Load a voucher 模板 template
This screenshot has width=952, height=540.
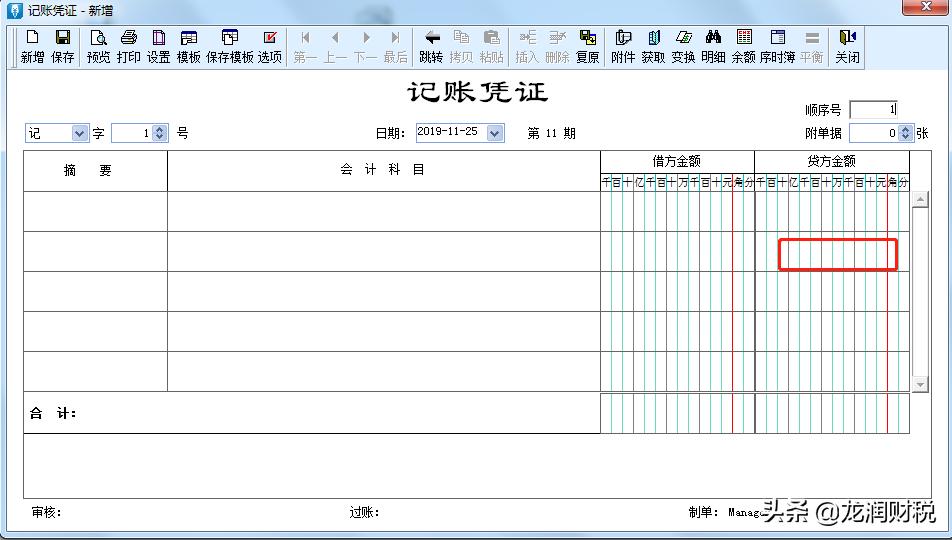click(x=189, y=47)
